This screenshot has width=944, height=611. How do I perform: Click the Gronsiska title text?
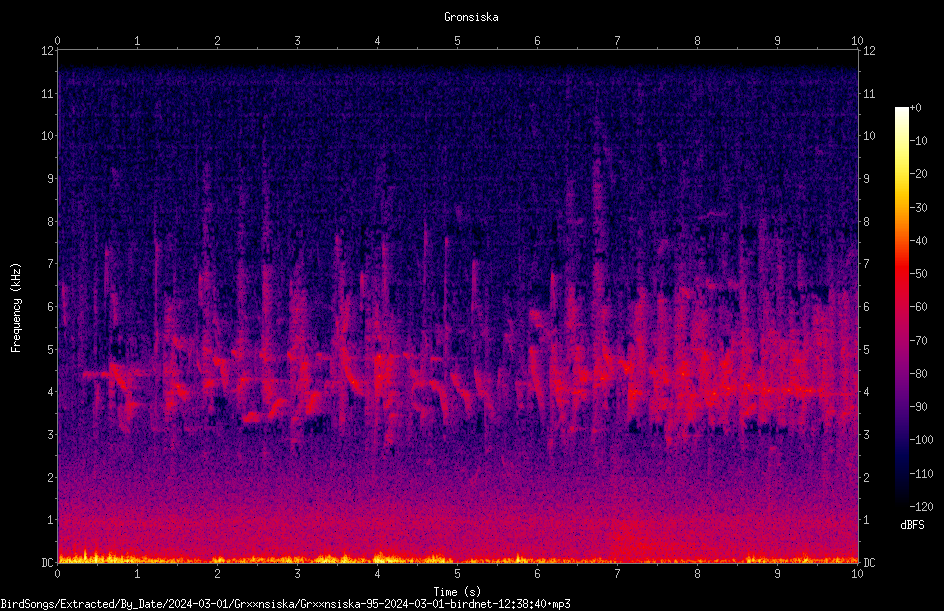[x=471, y=17]
